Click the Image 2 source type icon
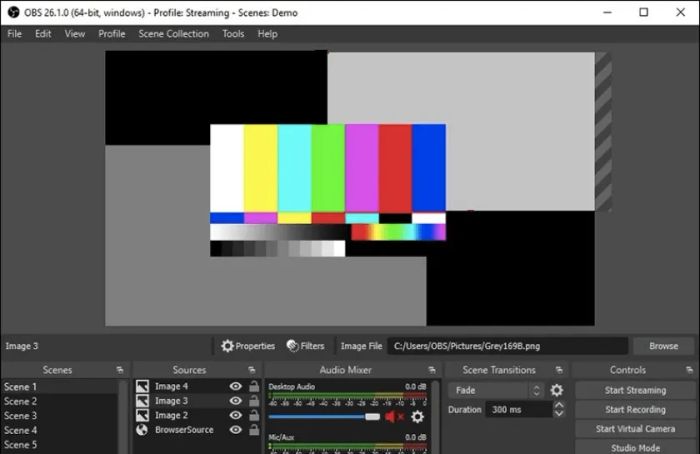The image size is (700, 454). click(x=142, y=415)
